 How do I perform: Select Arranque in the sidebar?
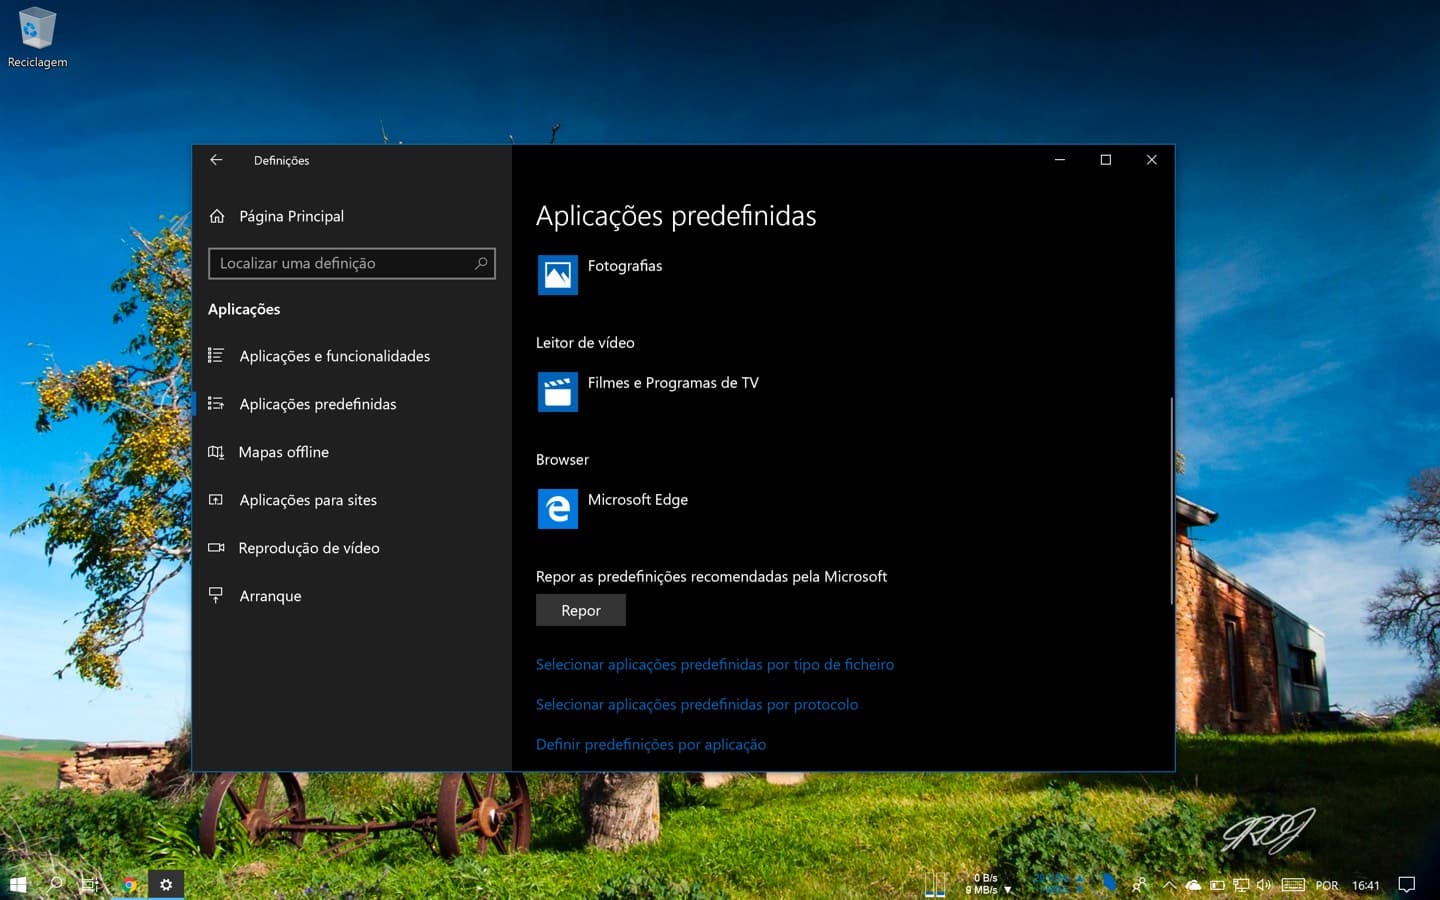point(270,596)
